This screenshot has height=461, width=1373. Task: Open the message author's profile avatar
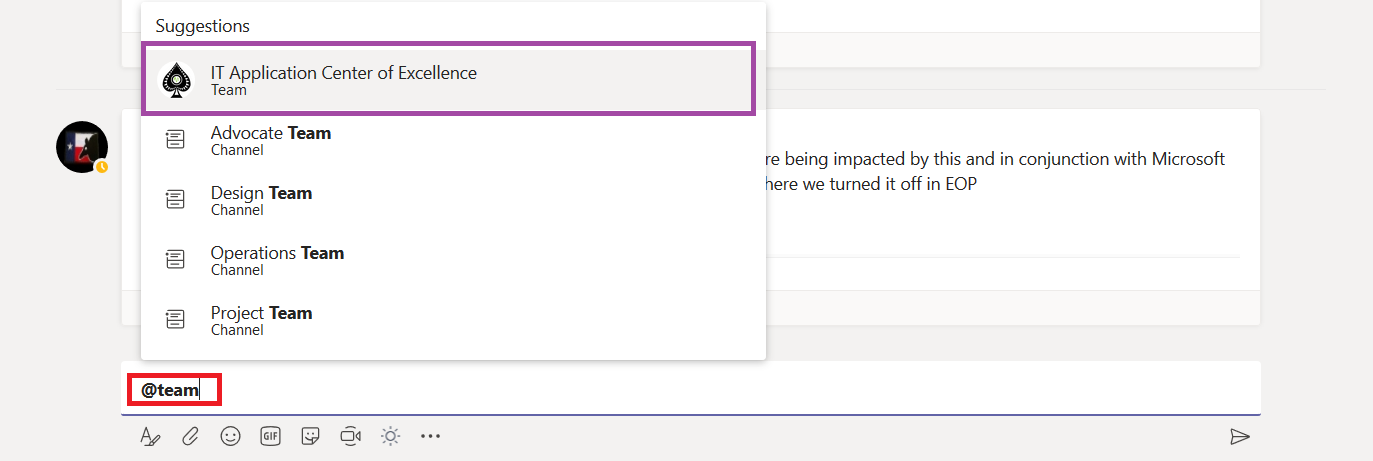[x=82, y=148]
